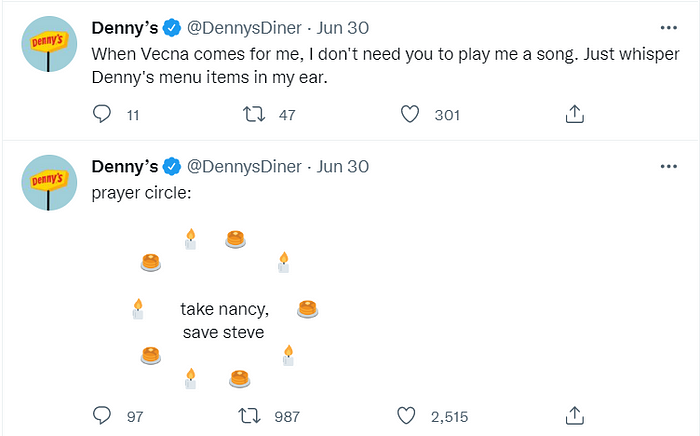Open Denny's avatar on second tweet
Screen dimensions: 700x436
tap(49, 183)
